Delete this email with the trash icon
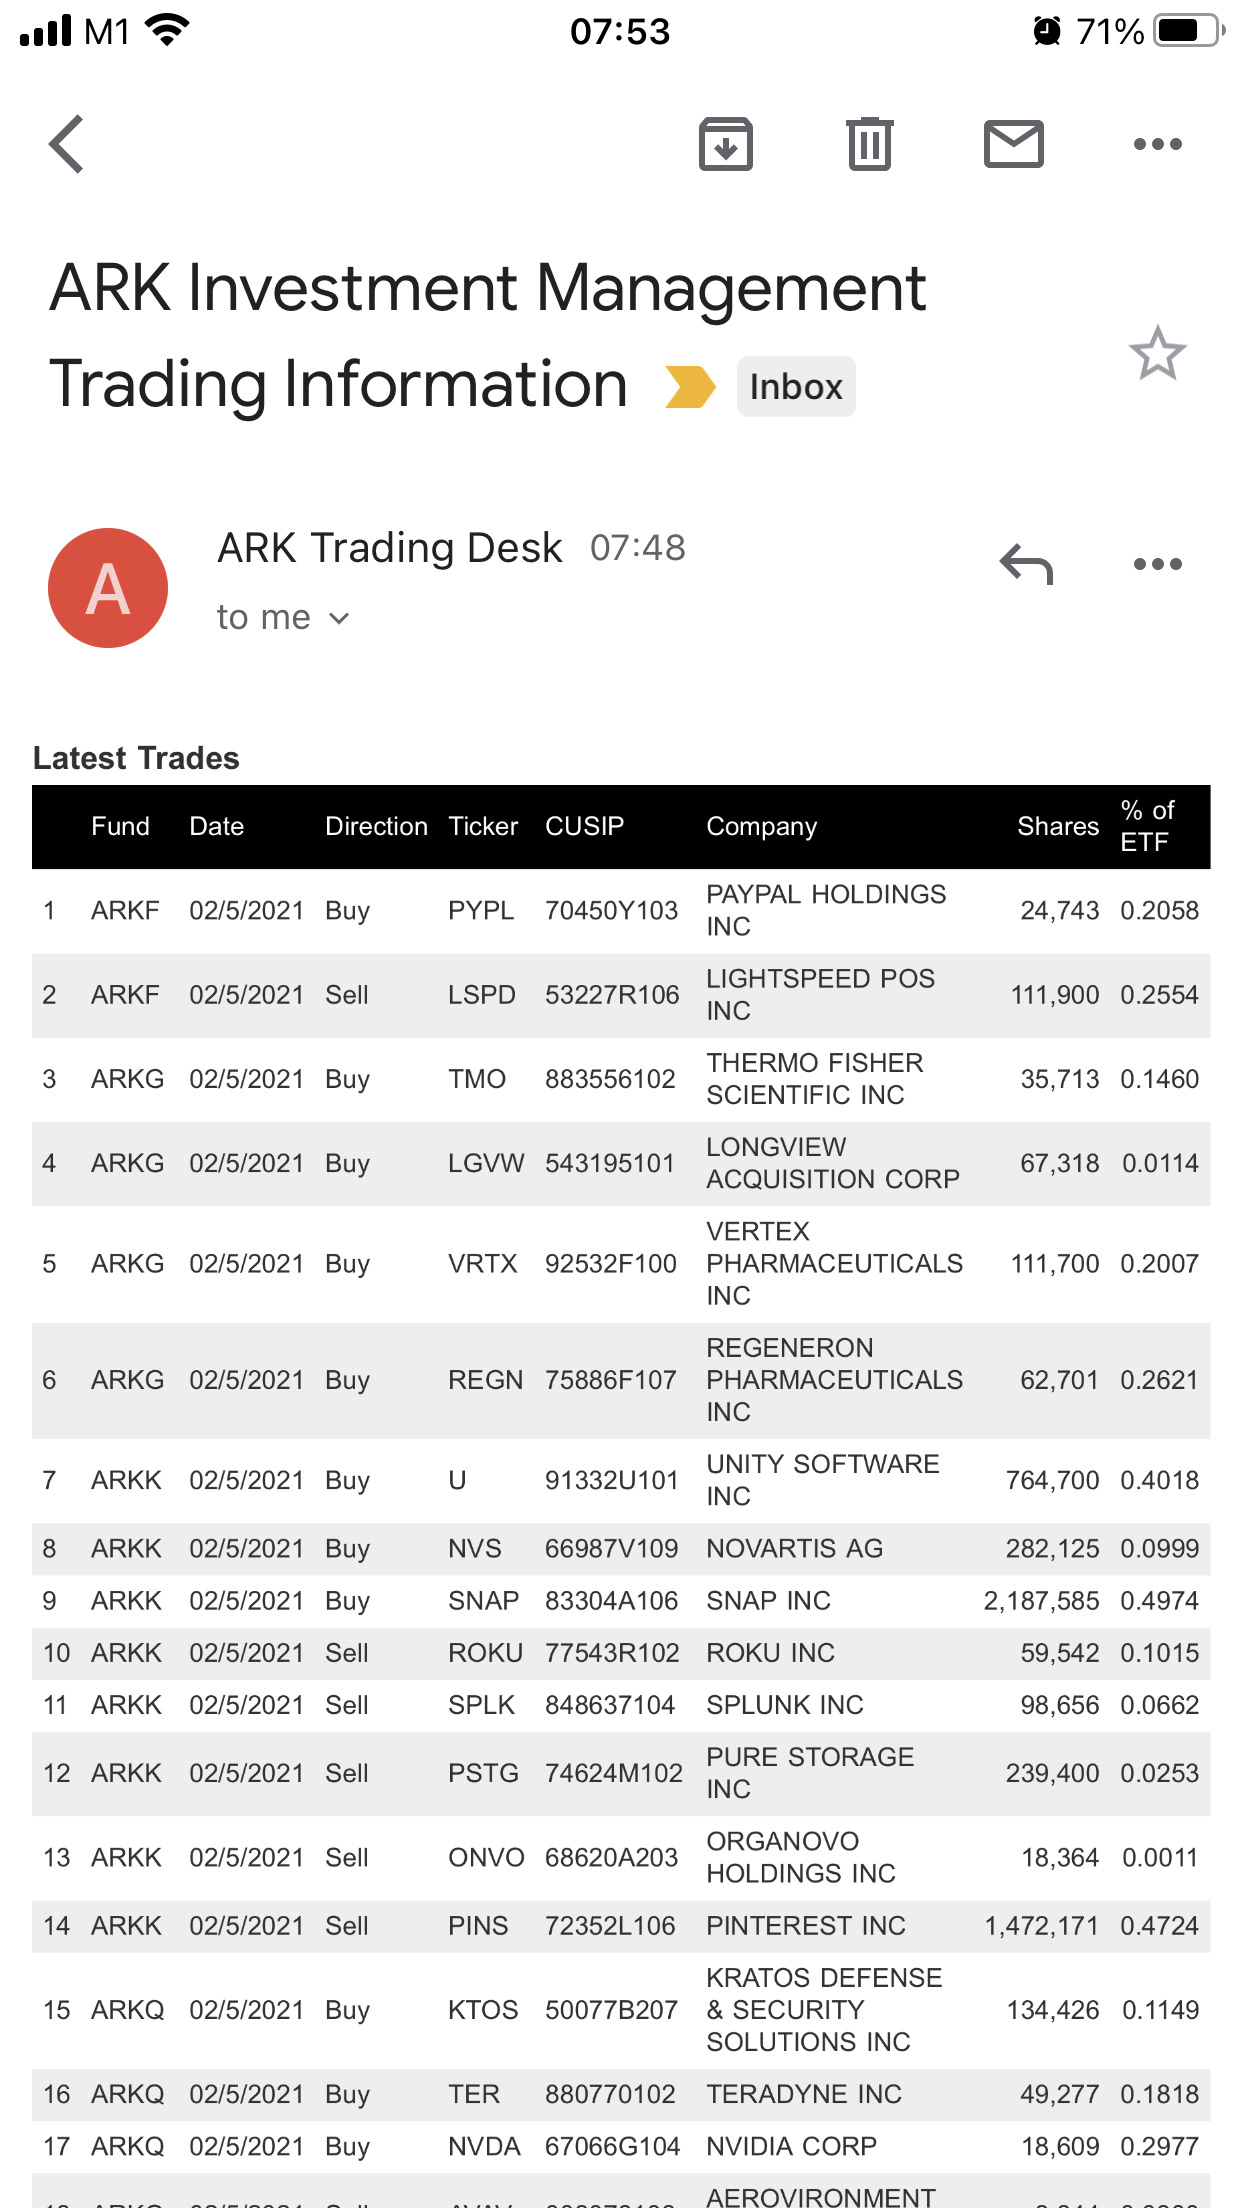The height and width of the screenshot is (2208, 1242). (869, 144)
